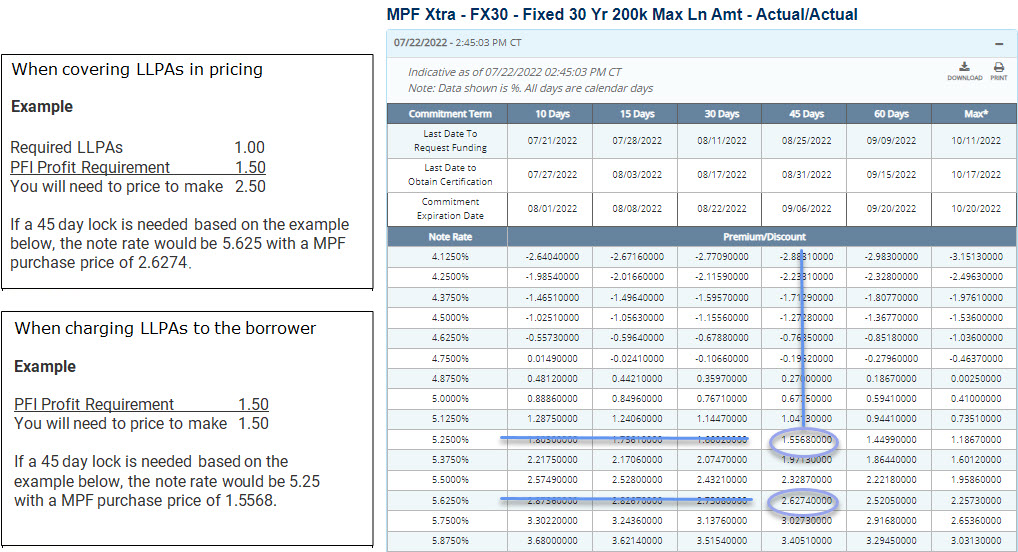The image size is (1018, 552).
Task: Click the 1.44990000 cell
Action: 891,440
